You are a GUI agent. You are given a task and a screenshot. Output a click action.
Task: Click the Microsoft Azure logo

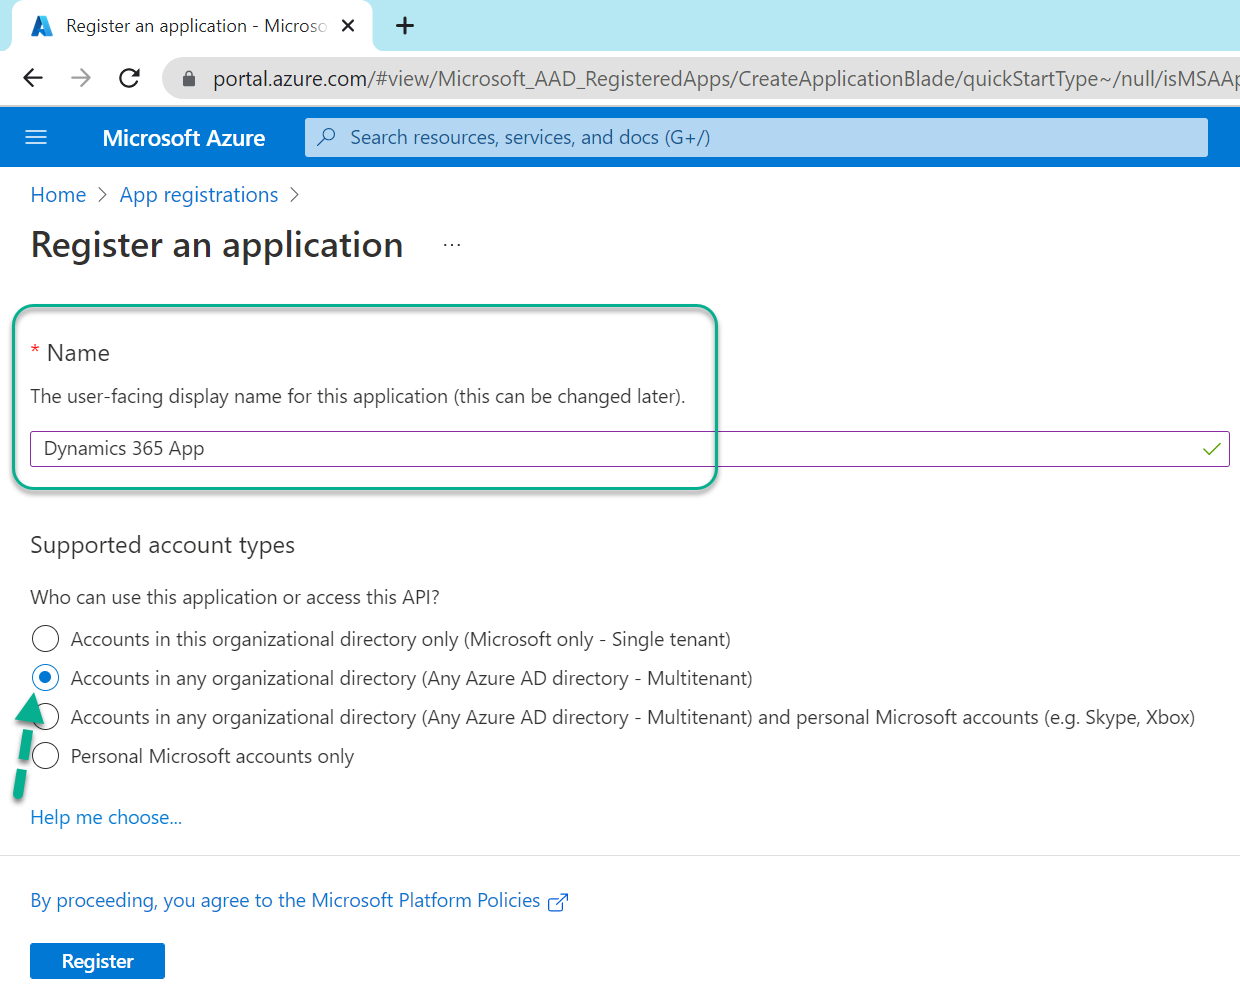[x=183, y=137]
